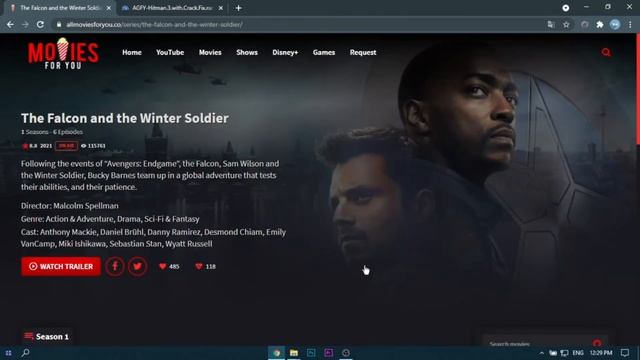Image resolution: width=640 pixels, height=360 pixels.
Task: Open the Shows menu item
Action: pyautogui.click(x=247, y=52)
